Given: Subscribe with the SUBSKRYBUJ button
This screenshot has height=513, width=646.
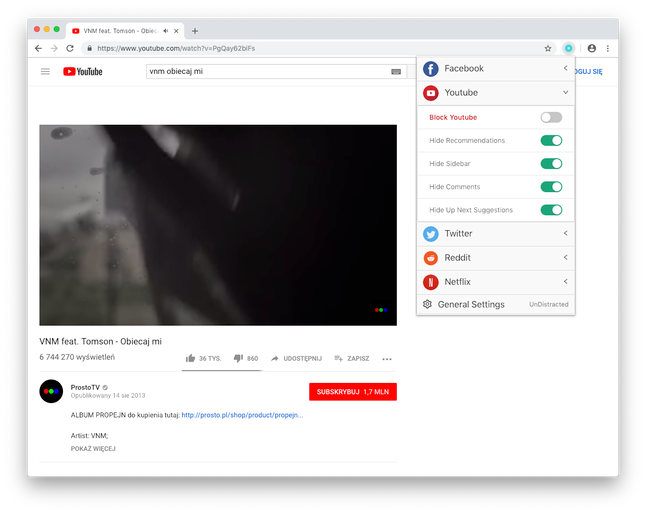Looking at the screenshot, I should (x=353, y=392).
